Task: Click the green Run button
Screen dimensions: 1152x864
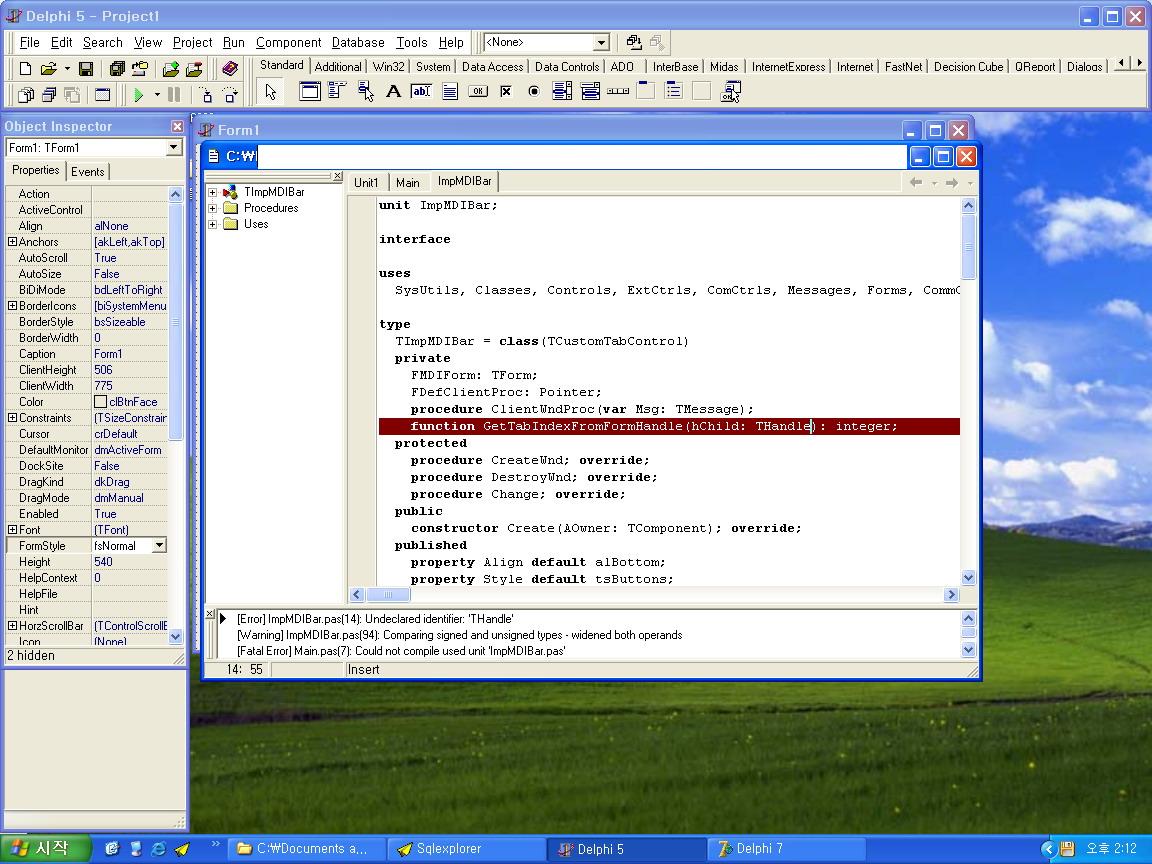Action: tap(139, 95)
